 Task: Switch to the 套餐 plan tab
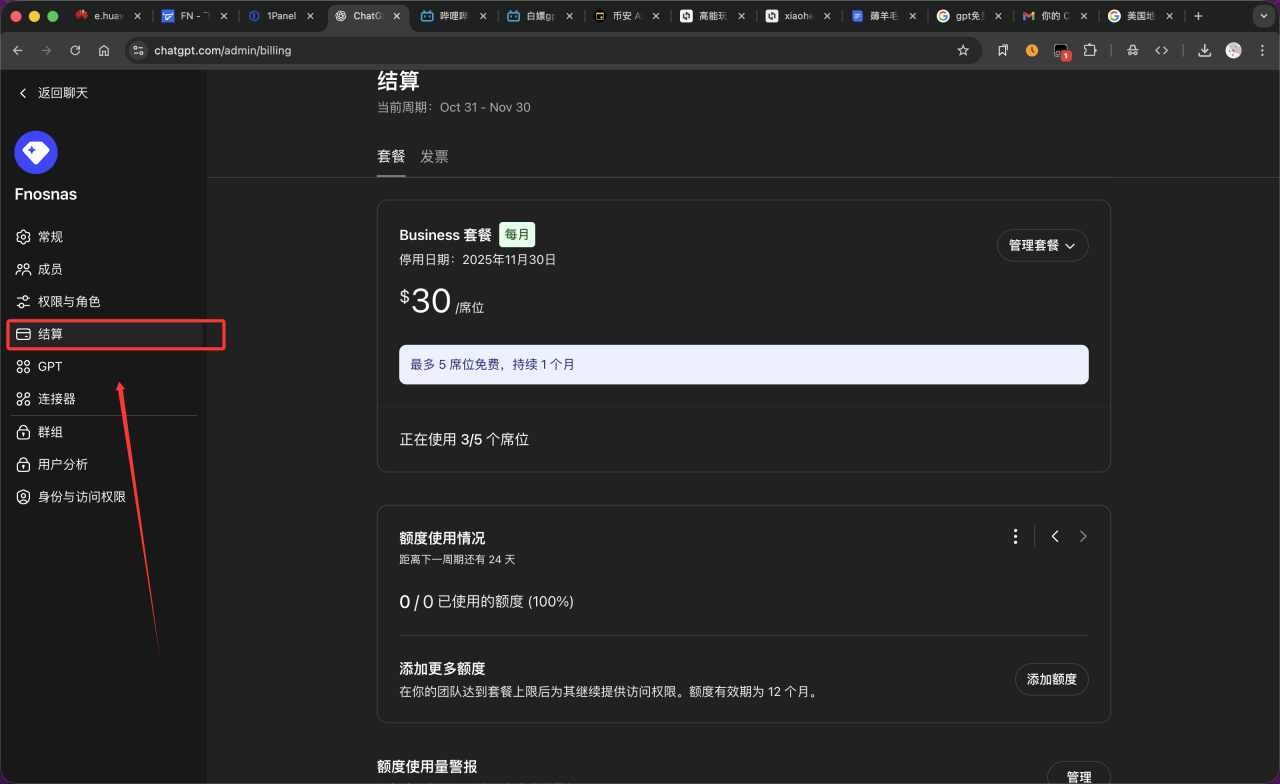pyautogui.click(x=391, y=156)
